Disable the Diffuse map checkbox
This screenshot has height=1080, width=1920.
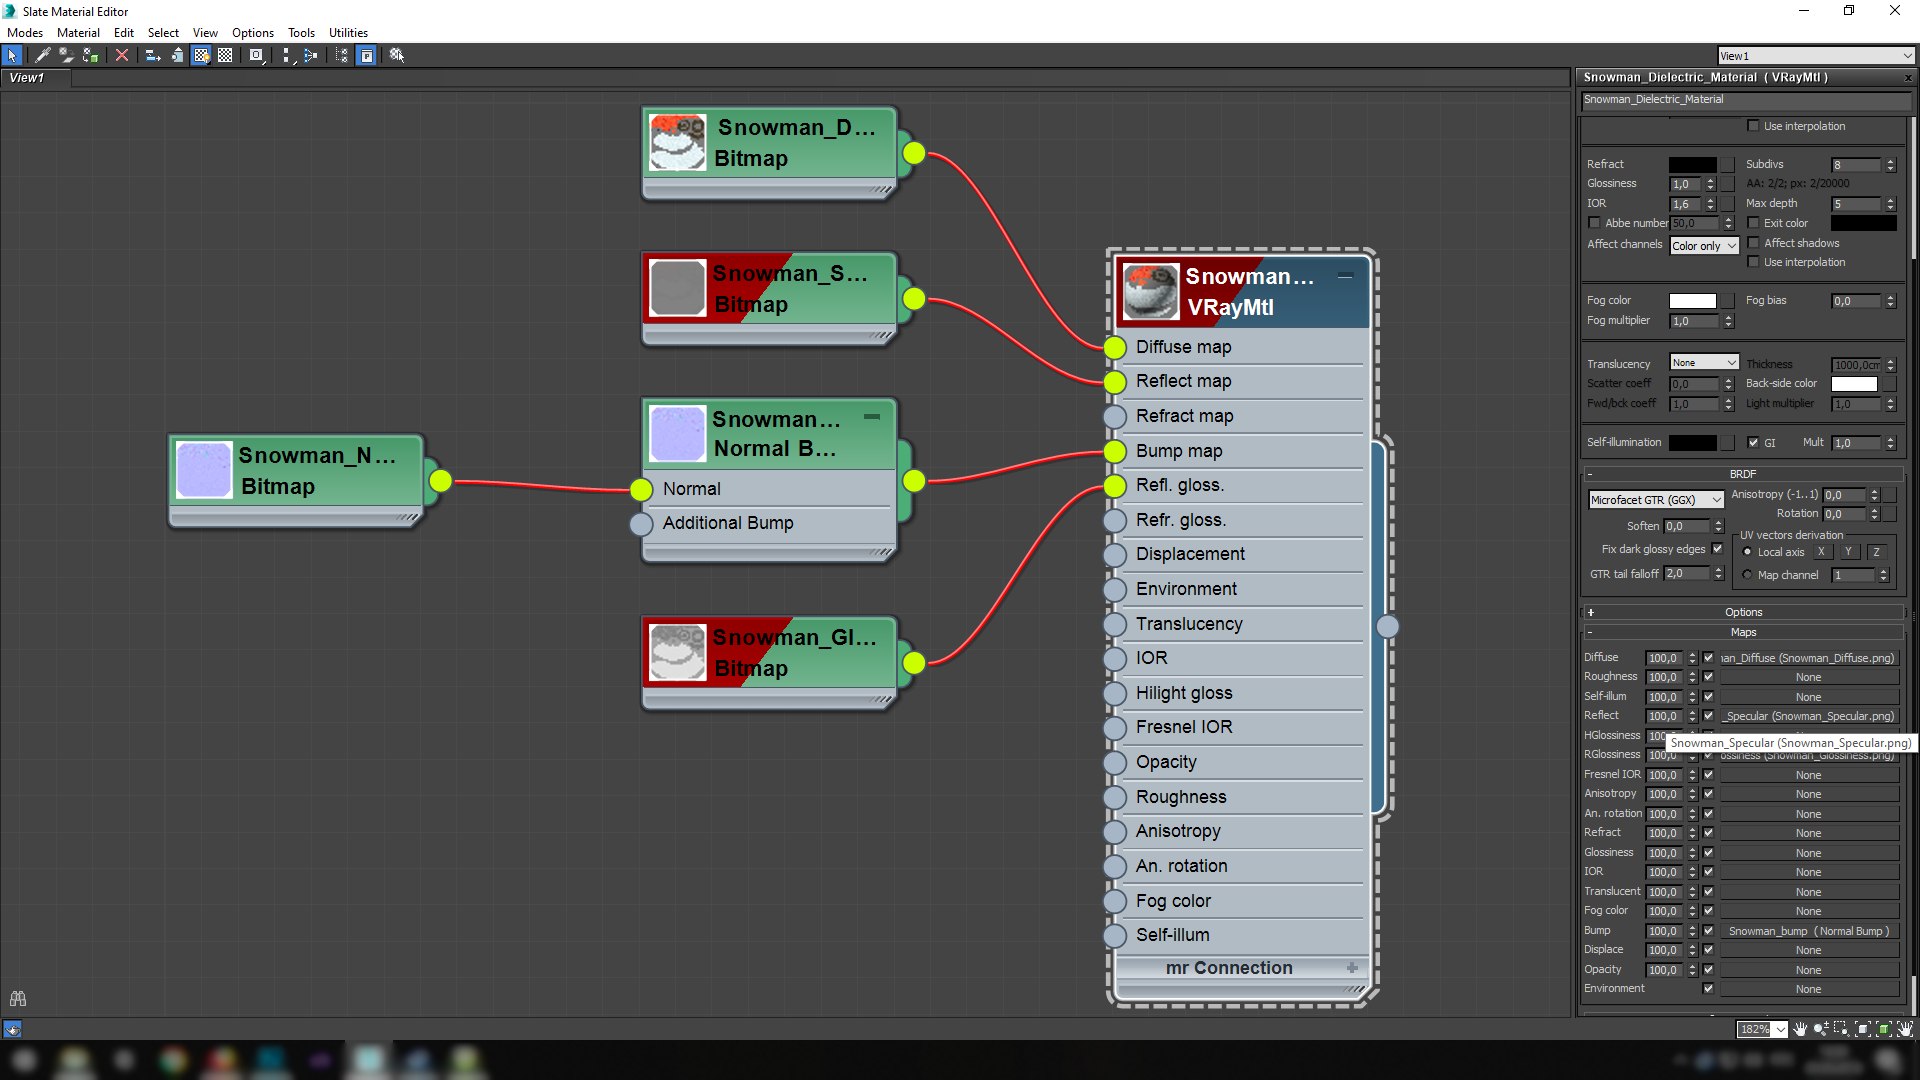tap(1708, 658)
